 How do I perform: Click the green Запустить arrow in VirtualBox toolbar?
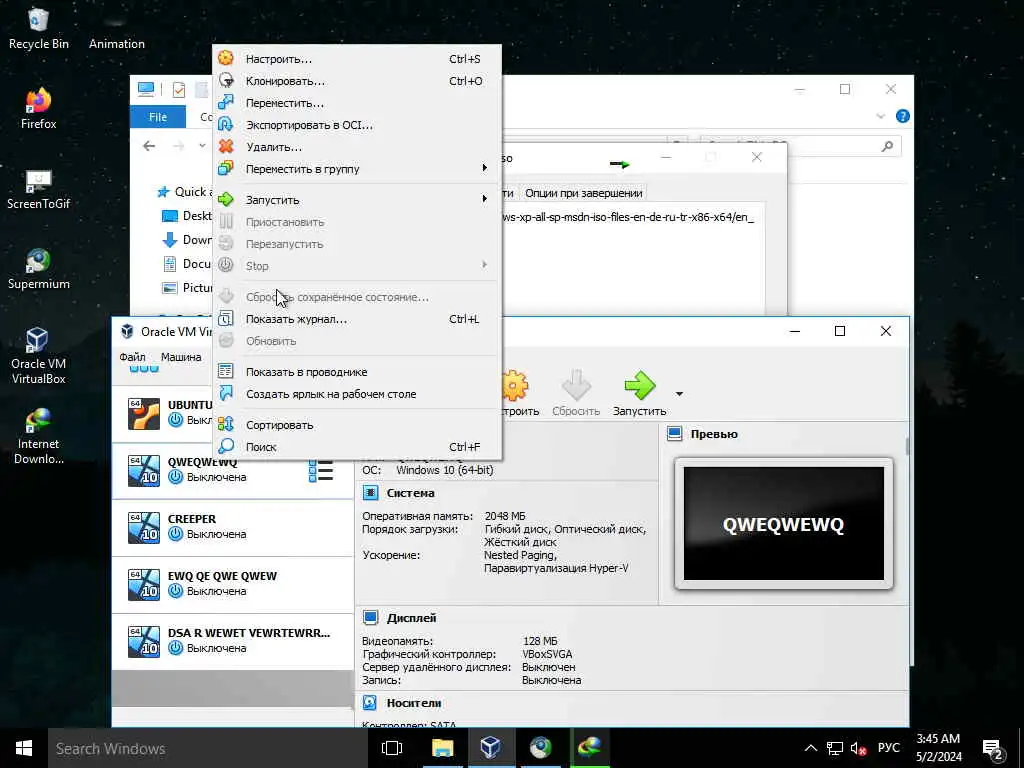[639, 385]
